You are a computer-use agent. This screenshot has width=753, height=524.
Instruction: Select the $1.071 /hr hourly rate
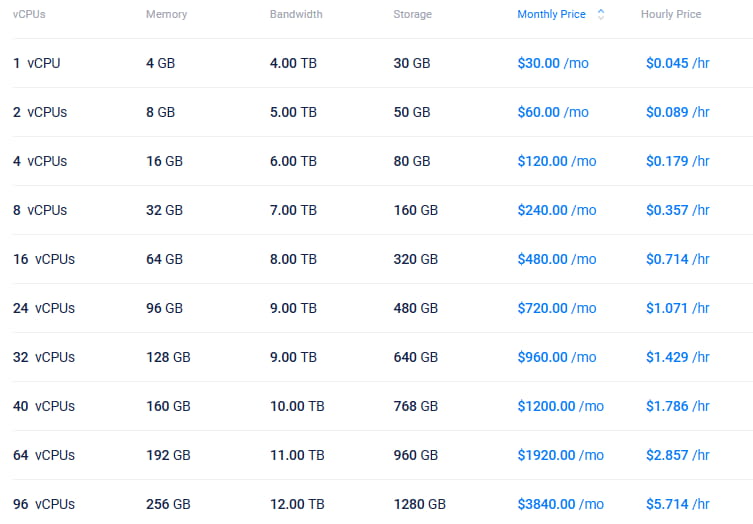click(x=677, y=308)
